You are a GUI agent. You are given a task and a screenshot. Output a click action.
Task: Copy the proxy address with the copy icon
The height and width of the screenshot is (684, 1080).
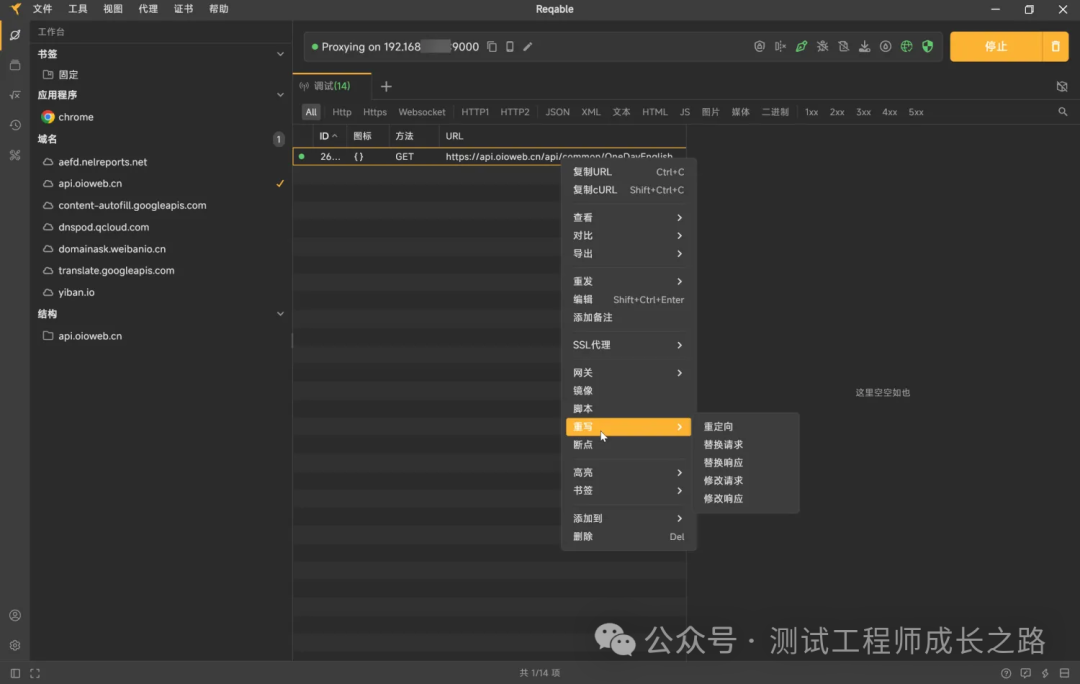(492, 47)
